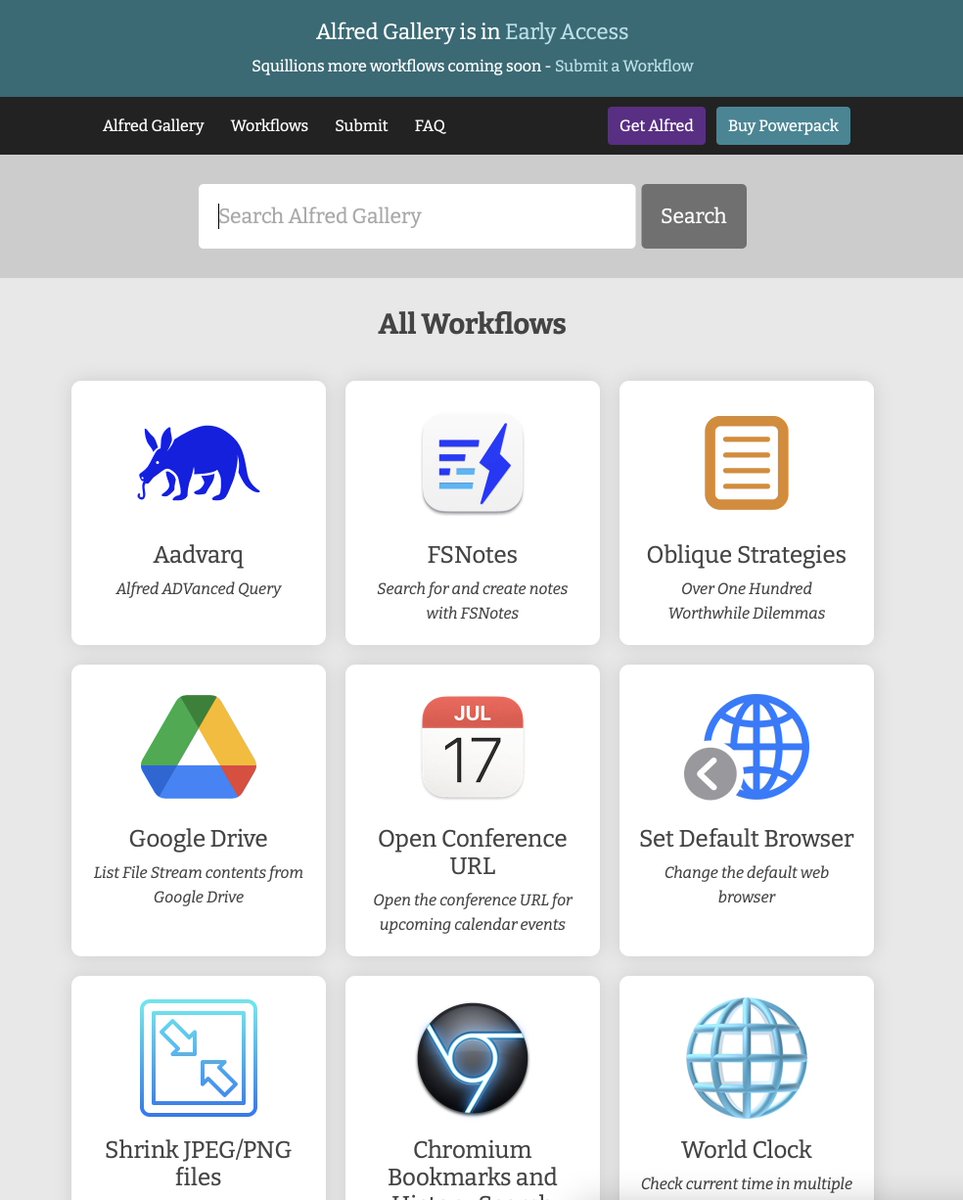
Task: Click the Search button
Action: click(694, 216)
